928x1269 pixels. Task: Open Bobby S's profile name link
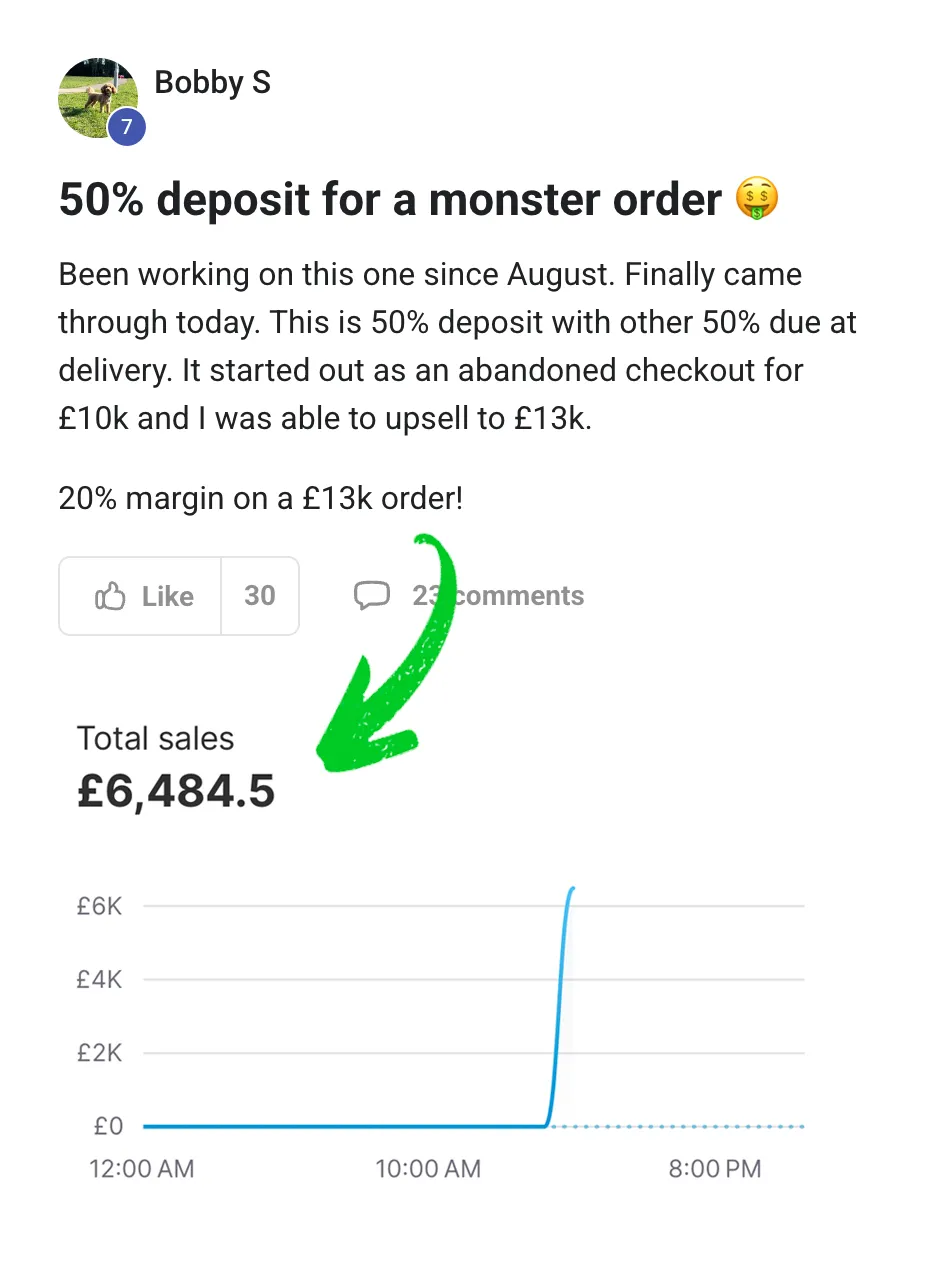click(213, 82)
